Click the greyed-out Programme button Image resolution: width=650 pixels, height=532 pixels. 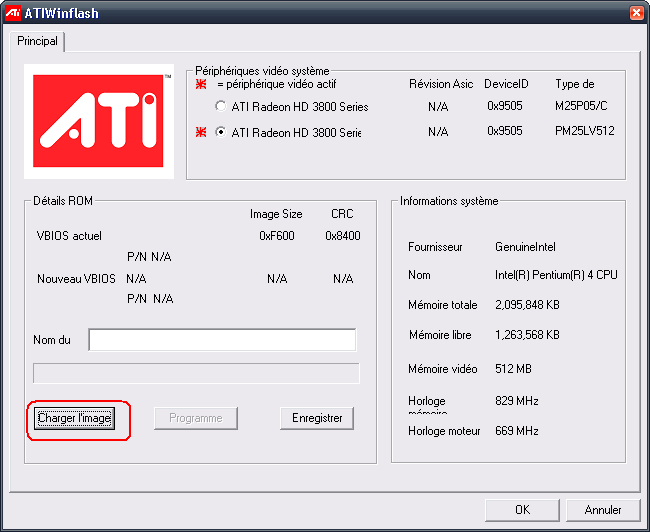point(195,418)
